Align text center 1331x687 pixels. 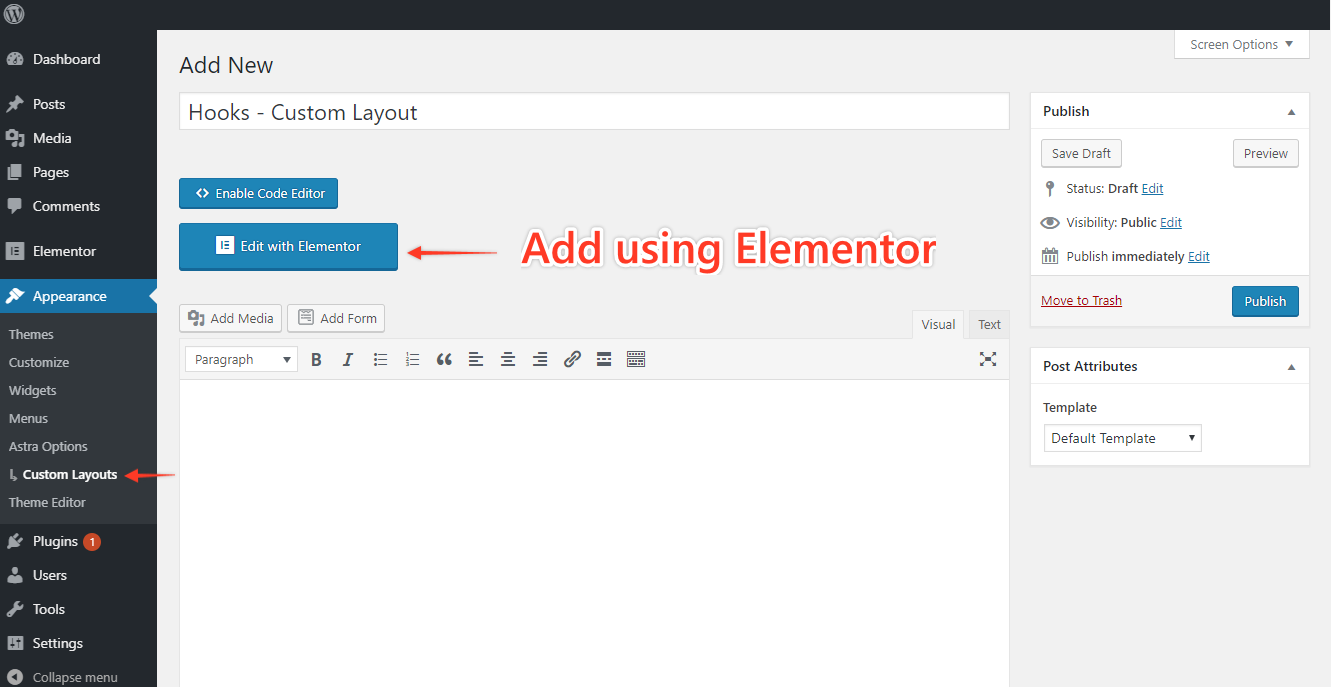coord(508,359)
